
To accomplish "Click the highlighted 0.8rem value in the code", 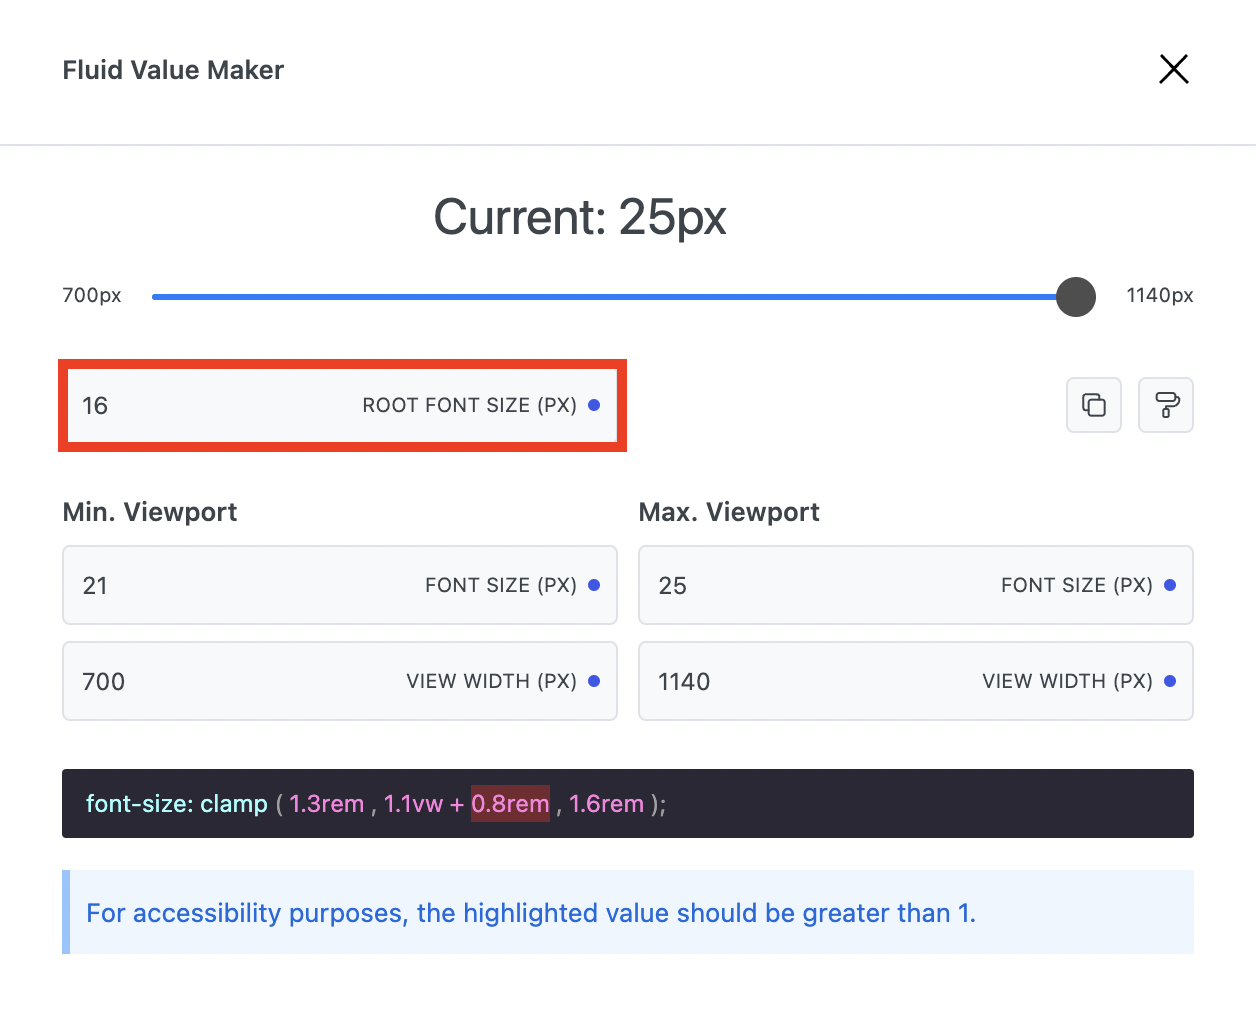I will pyautogui.click(x=510, y=804).
